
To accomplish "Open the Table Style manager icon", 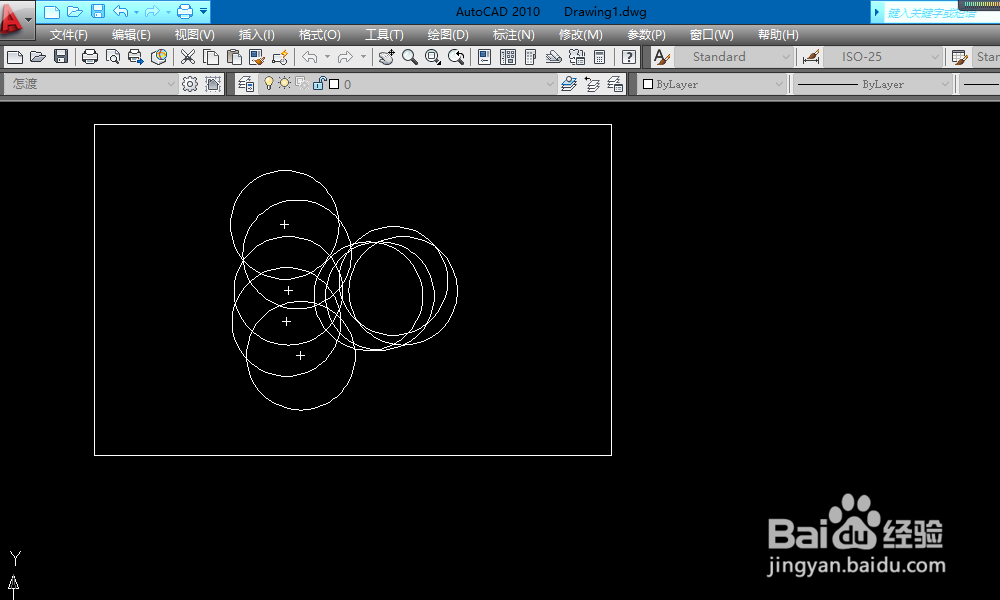I will click(959, 57).
